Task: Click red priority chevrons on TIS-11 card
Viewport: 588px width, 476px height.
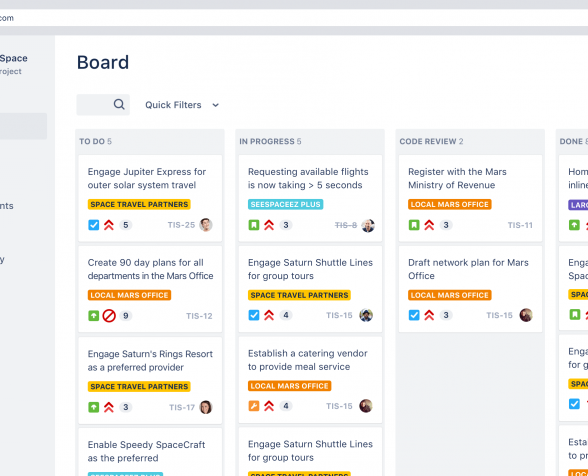Action: pyautogui.click(x=429, y=225)
